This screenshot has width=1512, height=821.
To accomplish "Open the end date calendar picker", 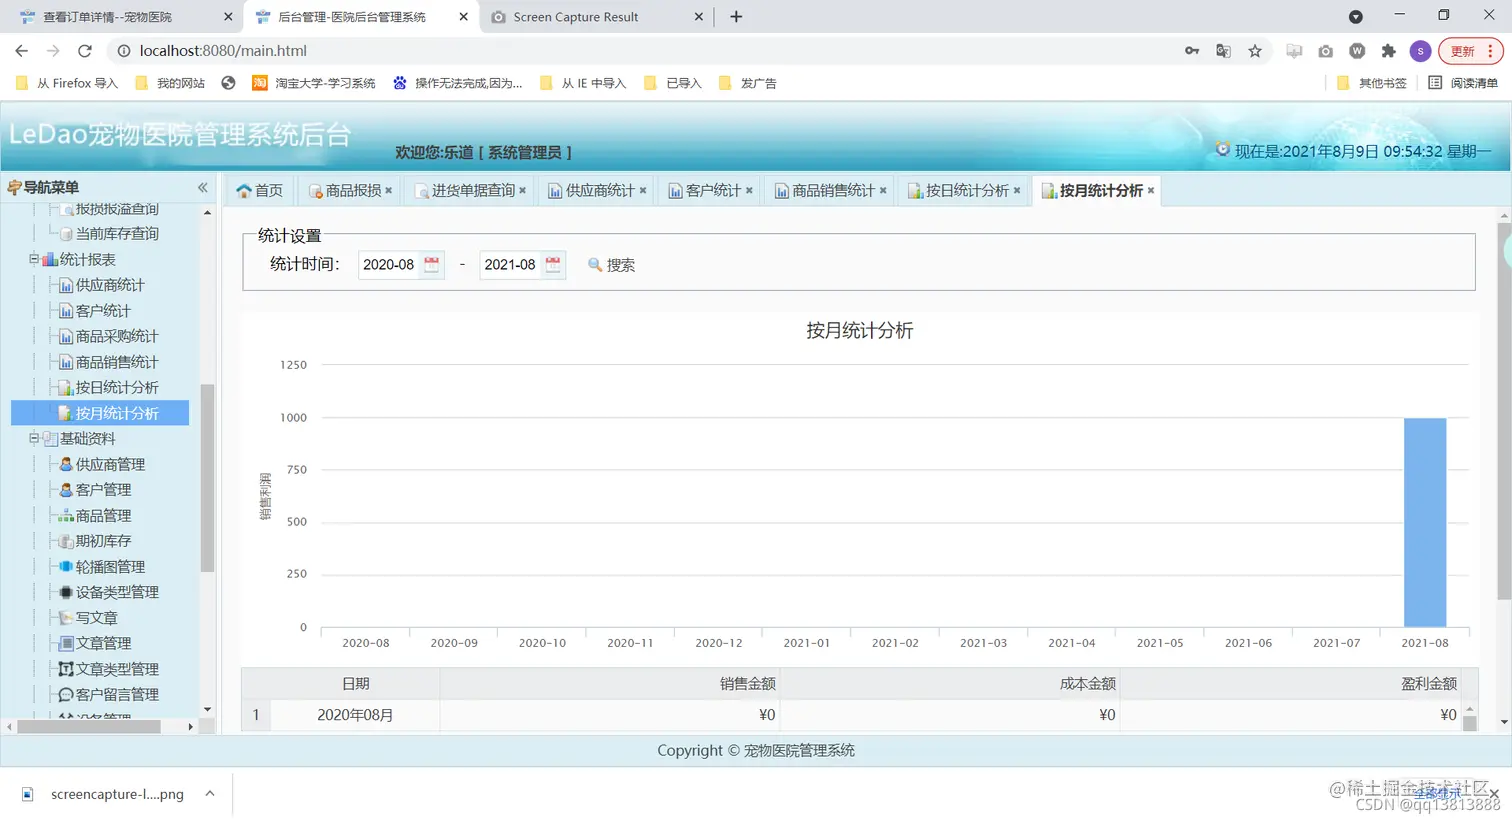I will coord(552,264).
